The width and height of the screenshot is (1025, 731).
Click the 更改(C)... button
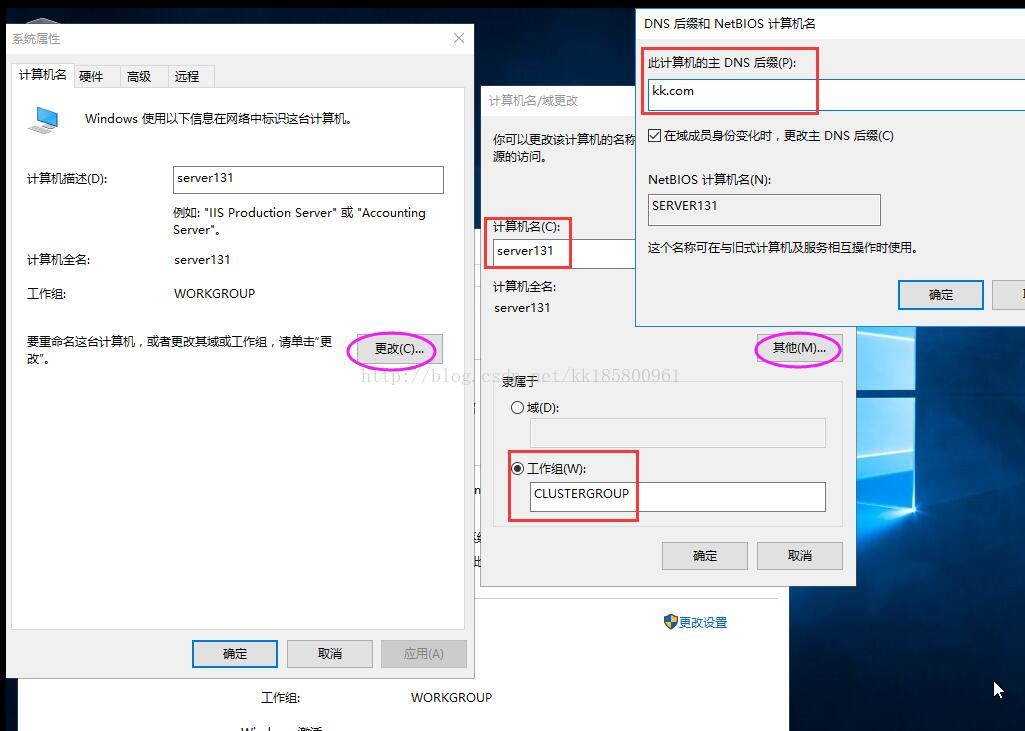[399, 348]
